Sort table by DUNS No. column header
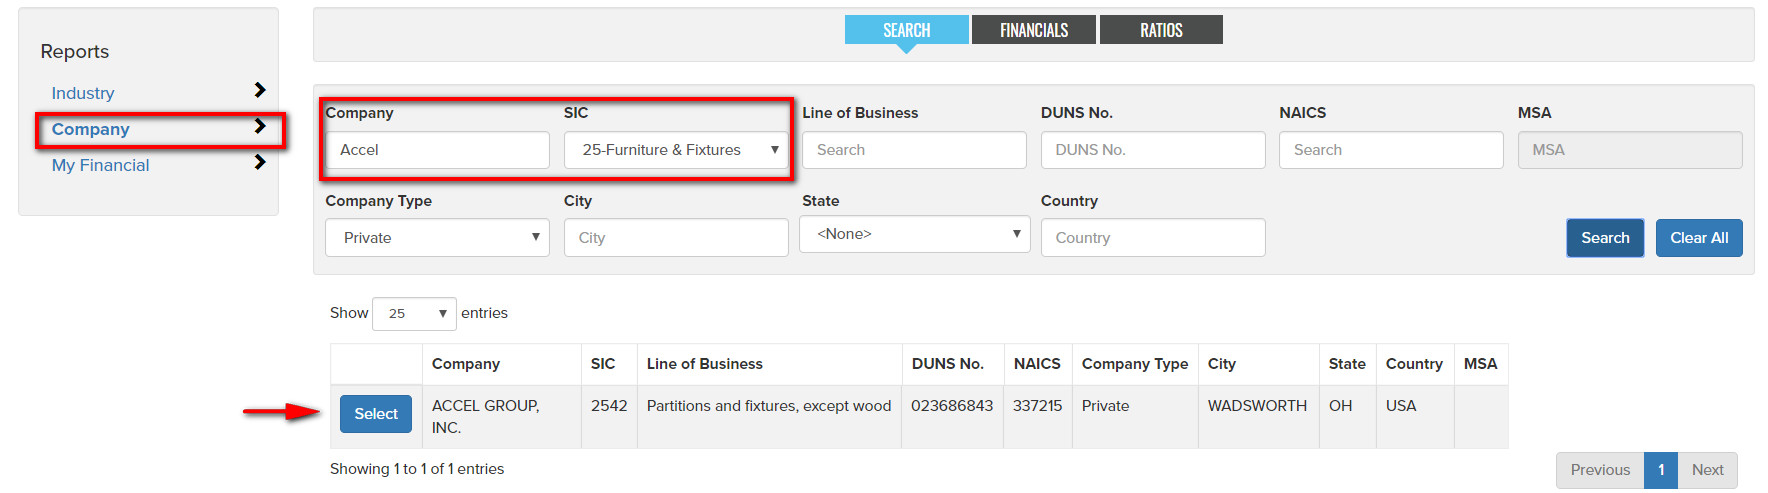Screen dimensions: 1768x493 coord(947,364)
